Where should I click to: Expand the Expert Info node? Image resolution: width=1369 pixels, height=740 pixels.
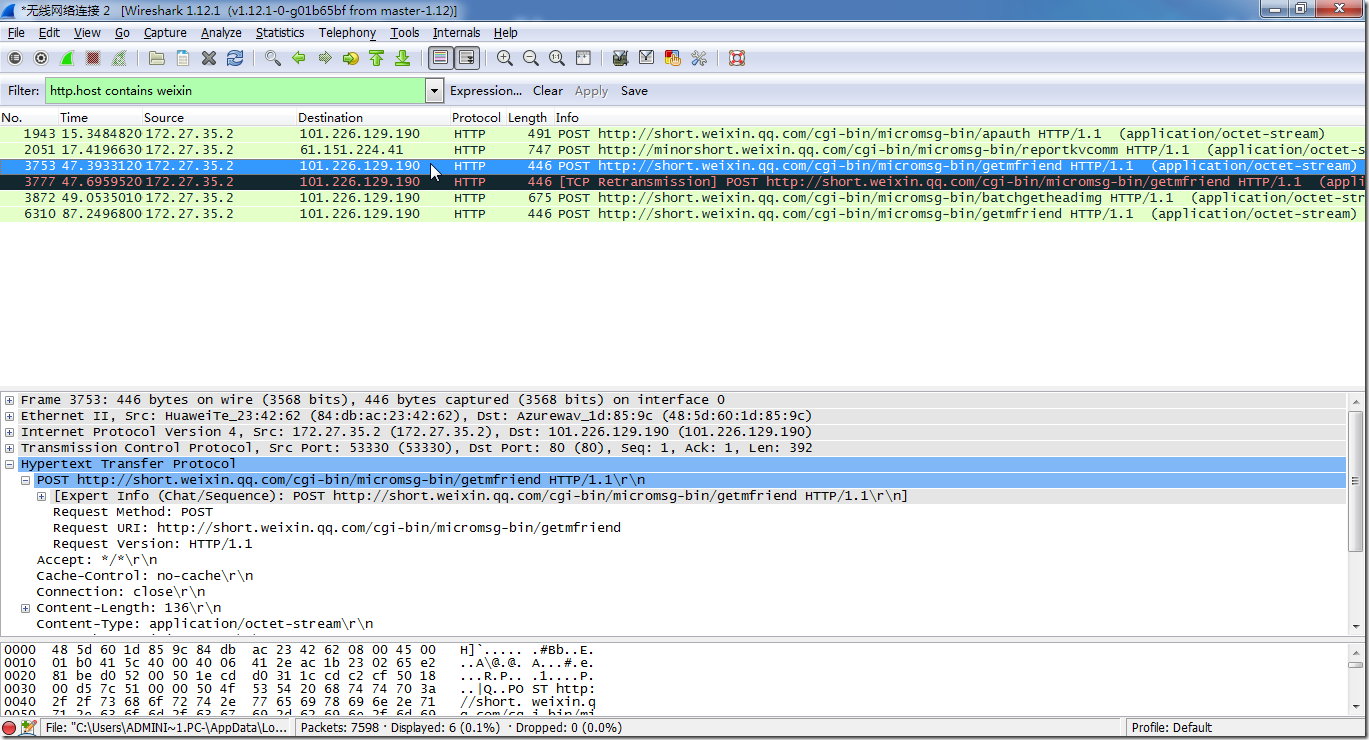[42, 496]
